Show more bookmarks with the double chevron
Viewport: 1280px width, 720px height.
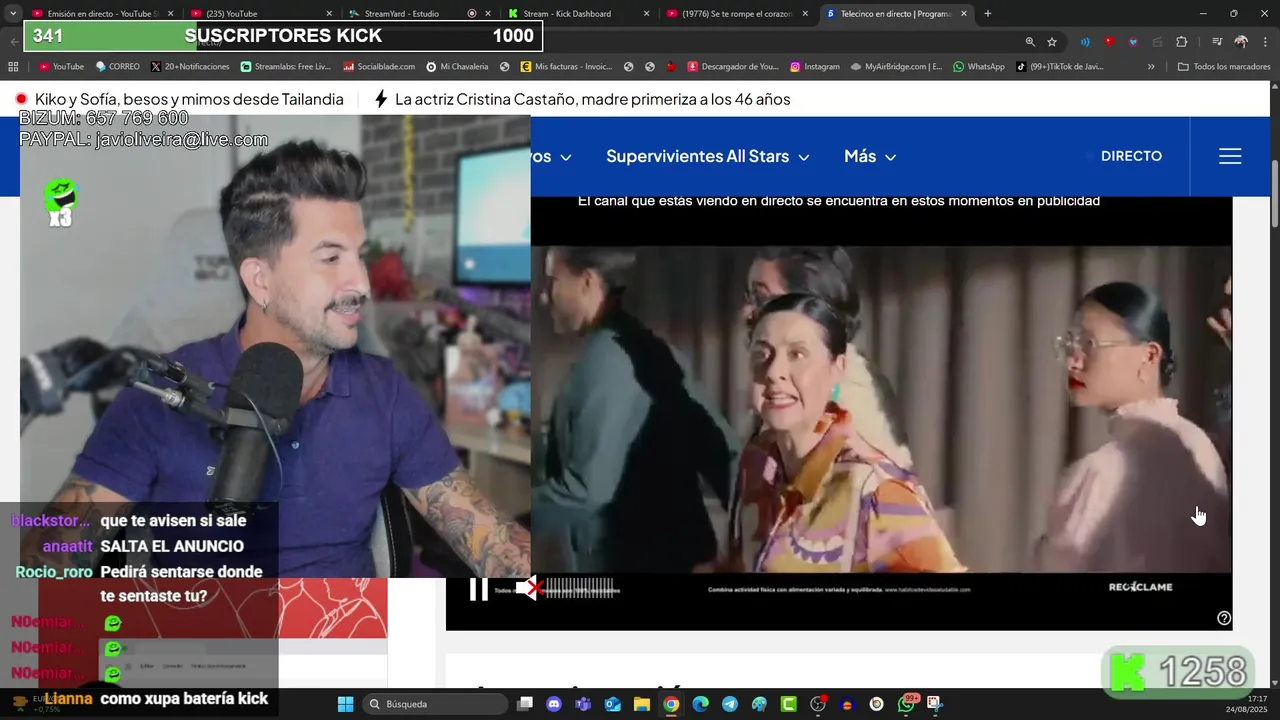pyautogui.click(x=1151, y=67)
